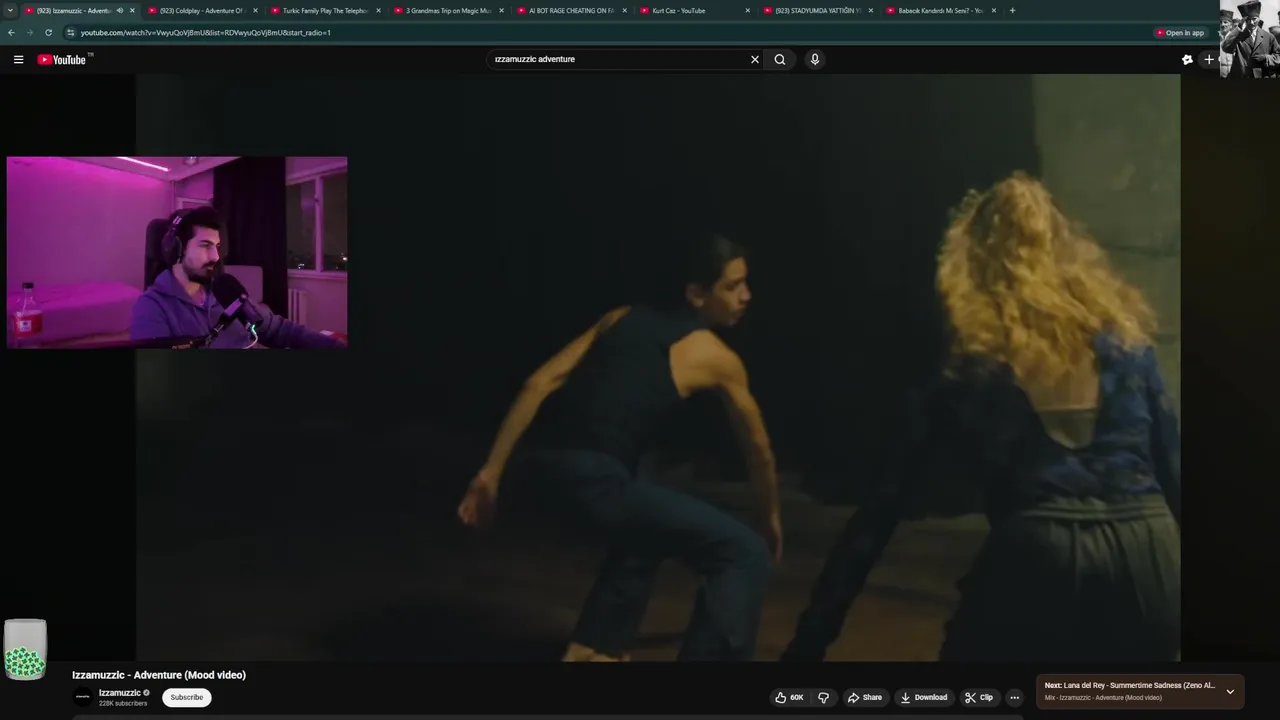The width and height of the screenshot is (1280, 720).
Task: Switch to Kurt Caz - YouTube tab
Action: (x=695, y=10)
